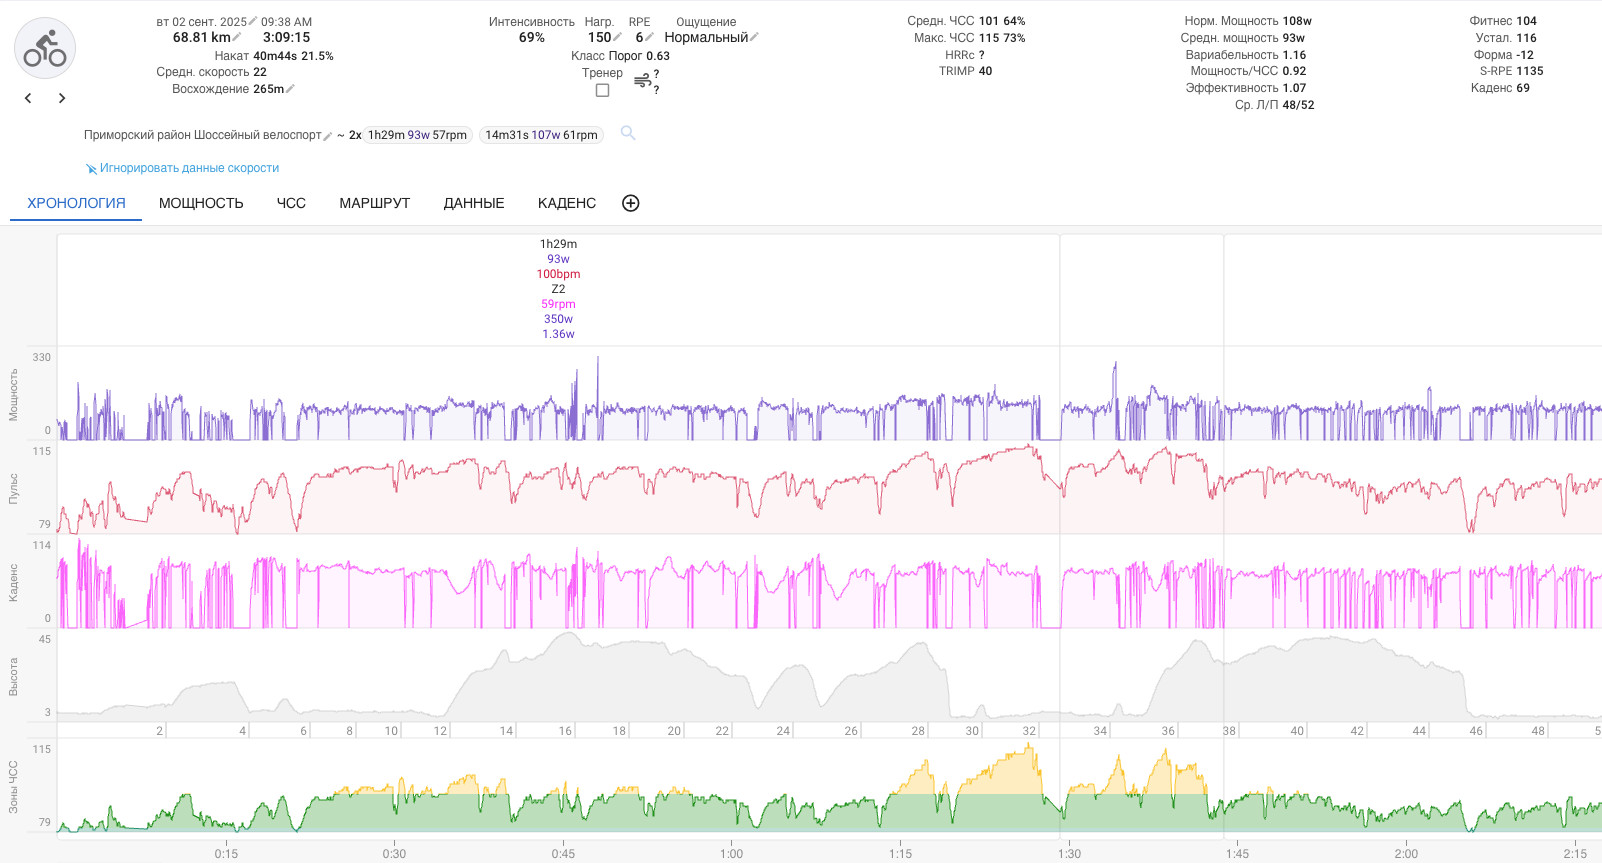Viewport: 1602px width, 863px height.
Task: Click the HRRc question mark value
Action: pos(981,55)
